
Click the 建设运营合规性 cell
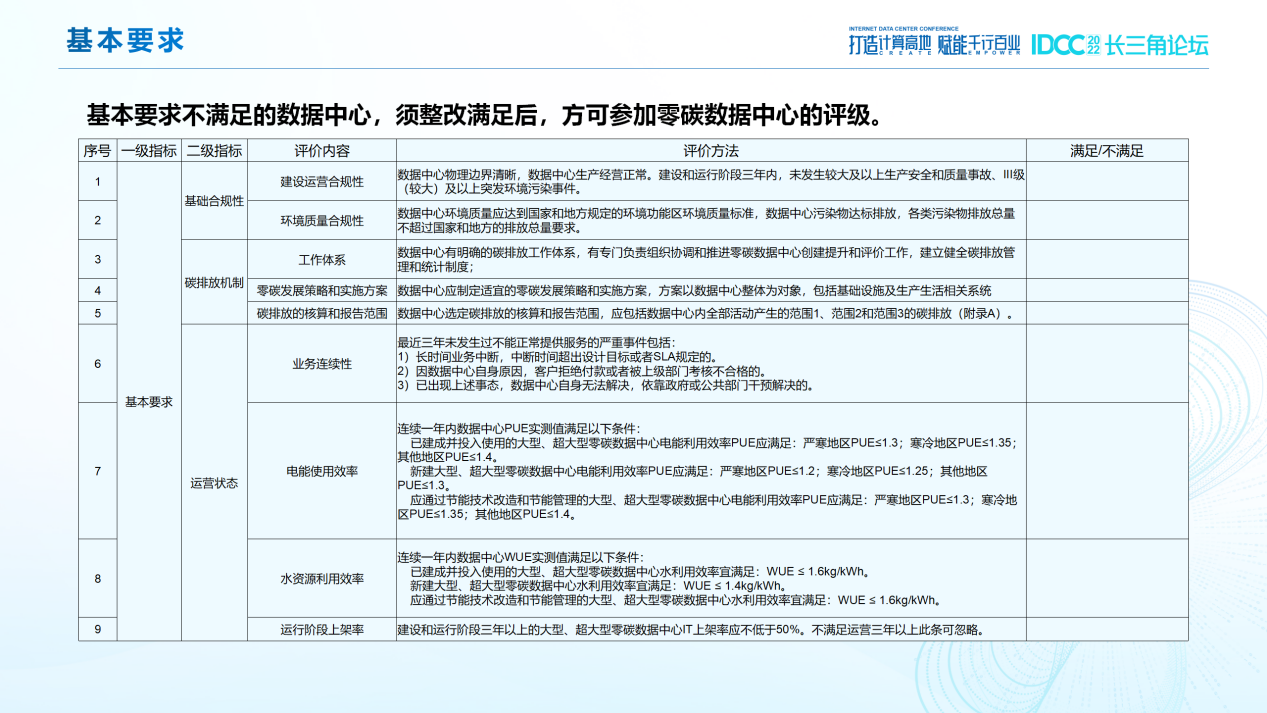tap(322, 182)
